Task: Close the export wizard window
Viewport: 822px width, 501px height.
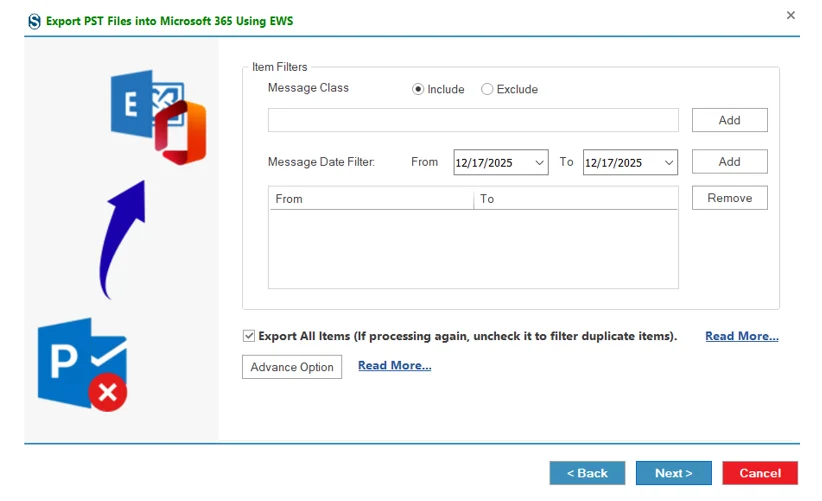Action: (791, 15)
